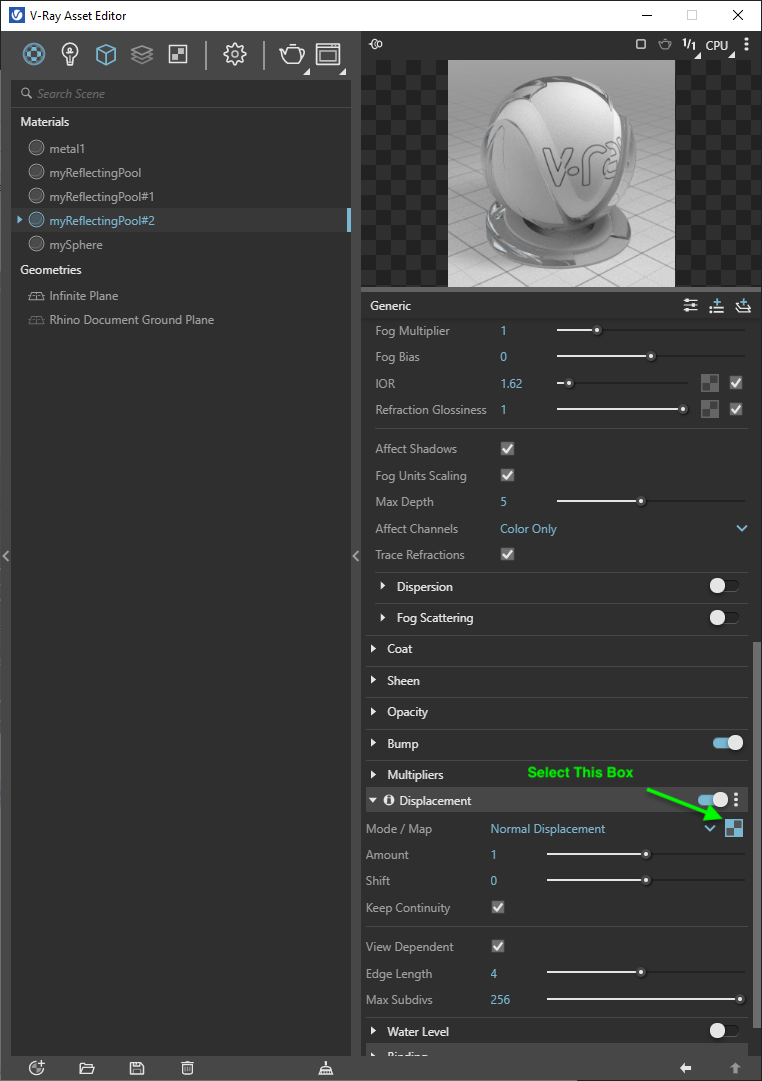762x1081 pixels.
Task: Uncheck Trace Refractions
Action: (508, 554)
